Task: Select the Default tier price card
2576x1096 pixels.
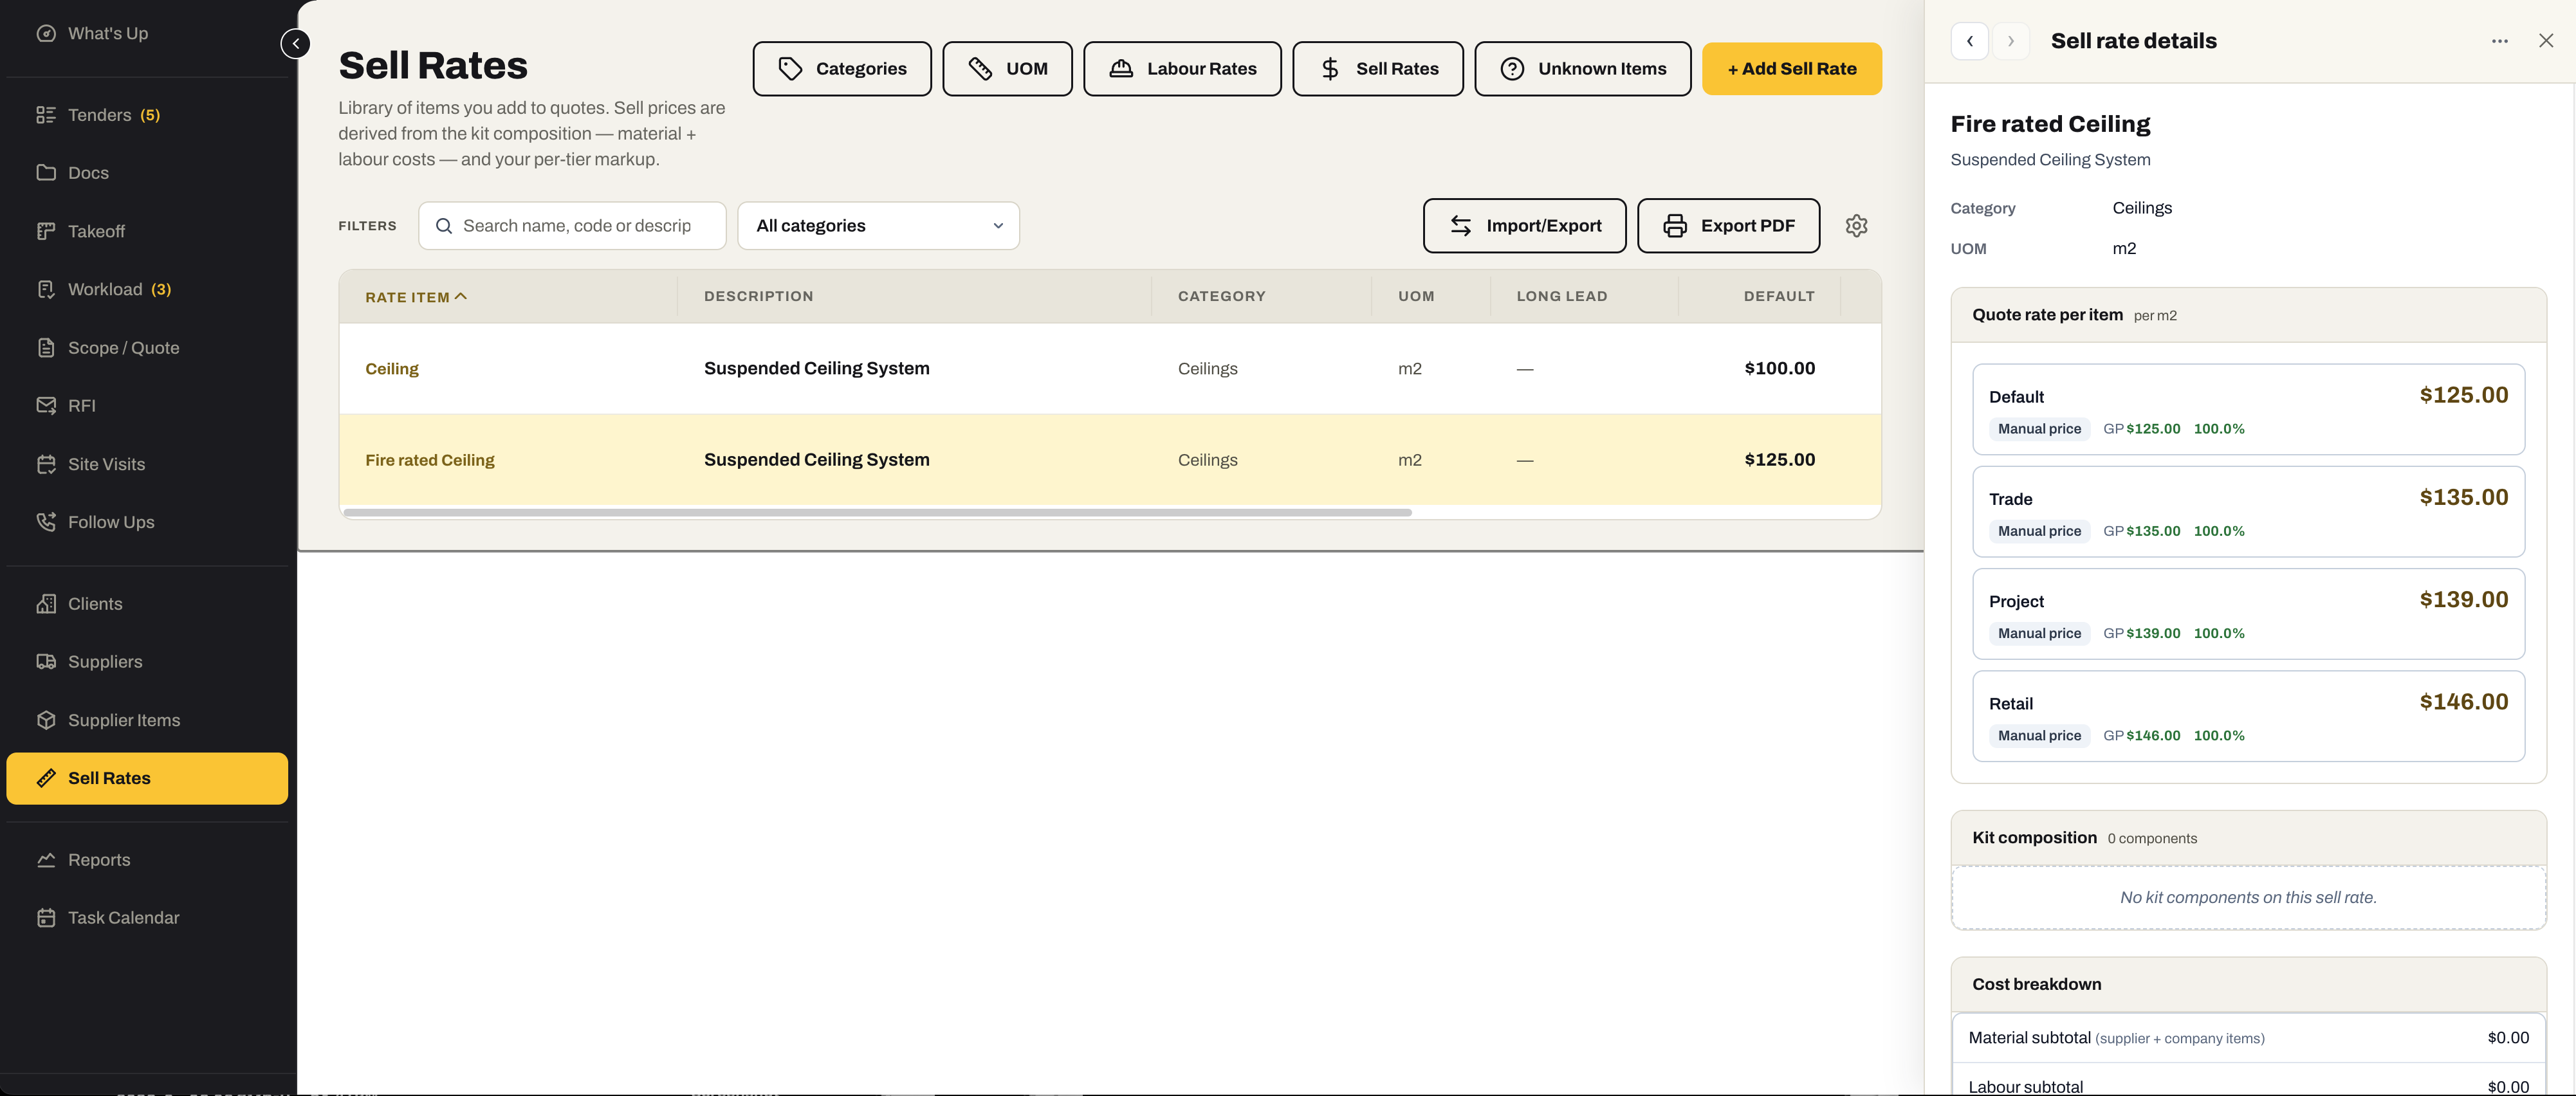Action: (x=2248, y=410)
